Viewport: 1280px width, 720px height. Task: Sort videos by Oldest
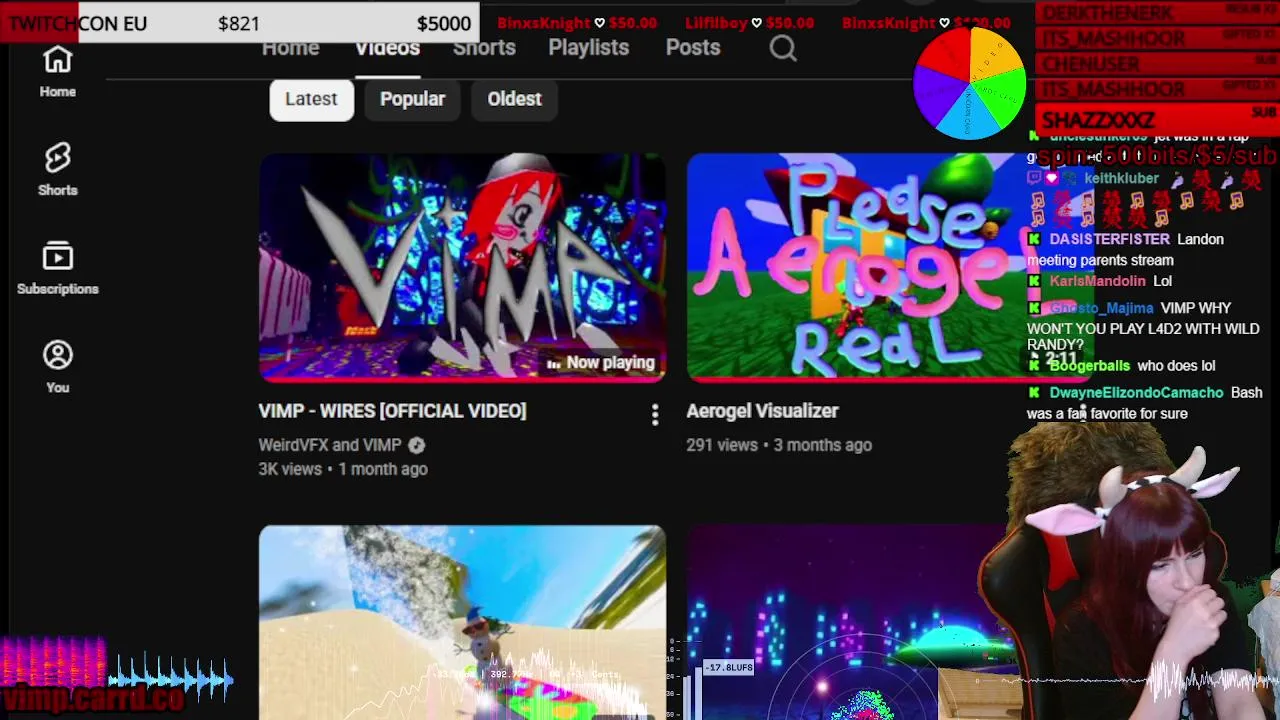click(514, 99)
